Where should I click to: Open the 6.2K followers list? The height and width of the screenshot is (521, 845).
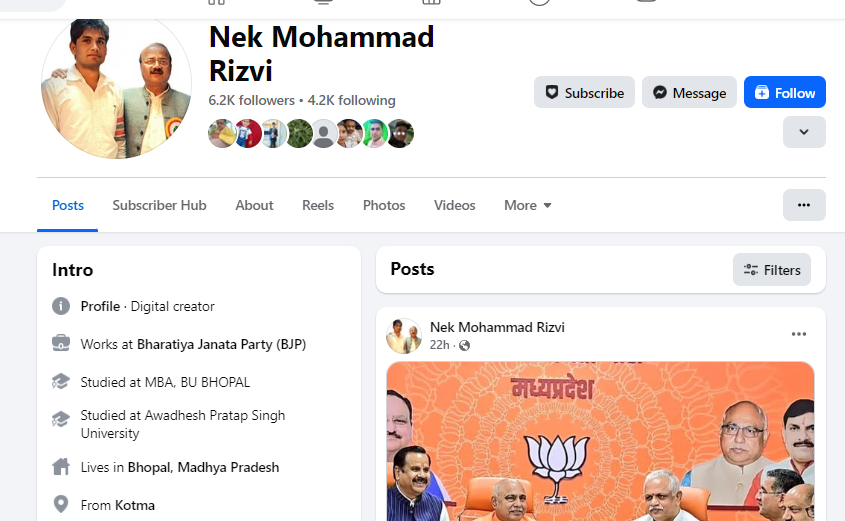252,100
